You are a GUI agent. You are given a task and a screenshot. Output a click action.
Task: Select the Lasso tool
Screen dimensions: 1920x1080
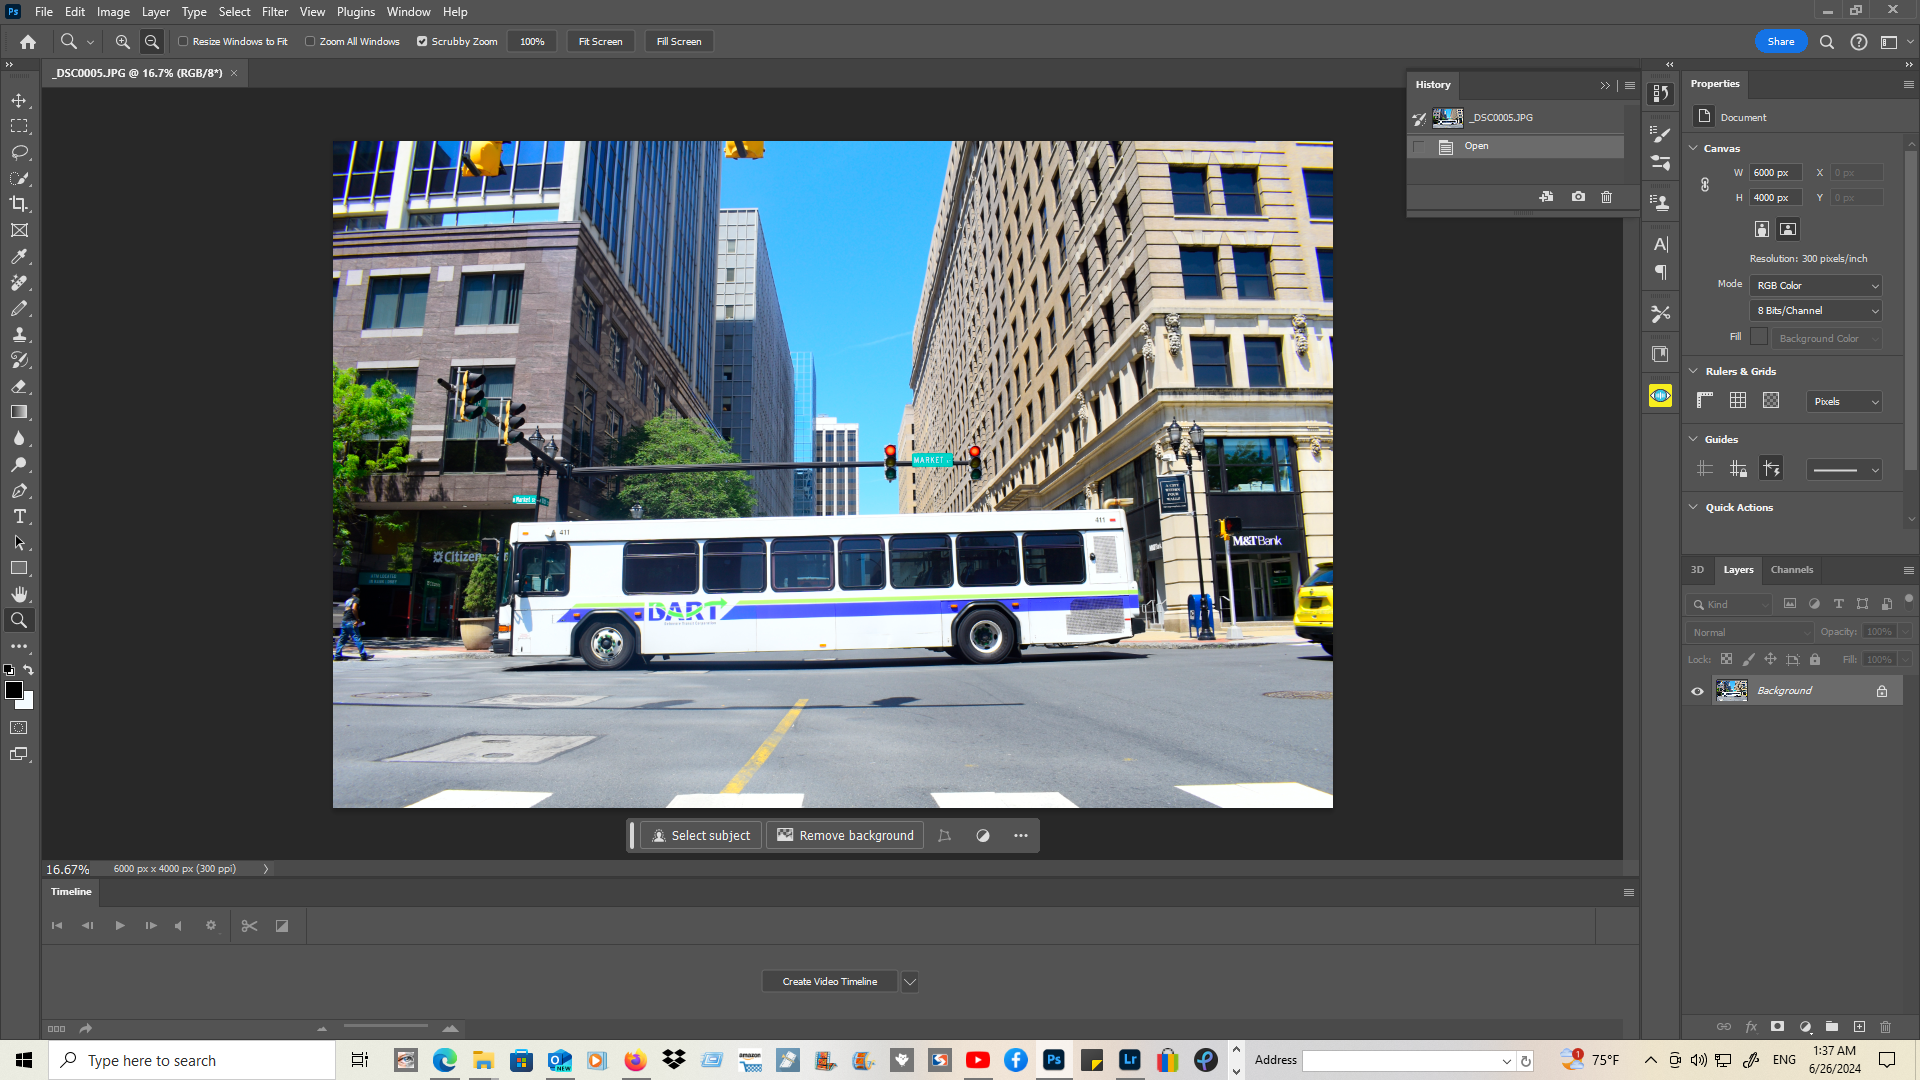pos(19,152)
